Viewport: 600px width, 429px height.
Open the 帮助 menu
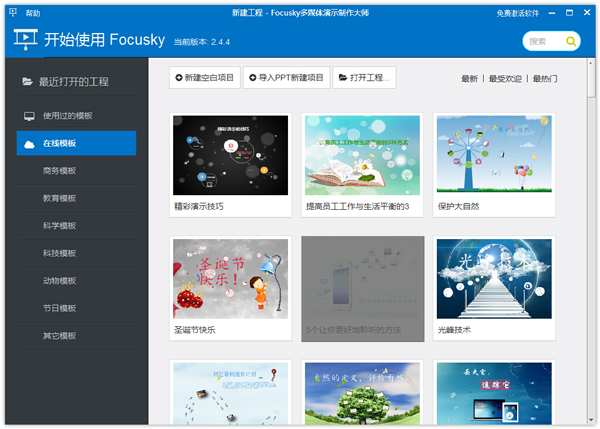(x=33, y=13)
